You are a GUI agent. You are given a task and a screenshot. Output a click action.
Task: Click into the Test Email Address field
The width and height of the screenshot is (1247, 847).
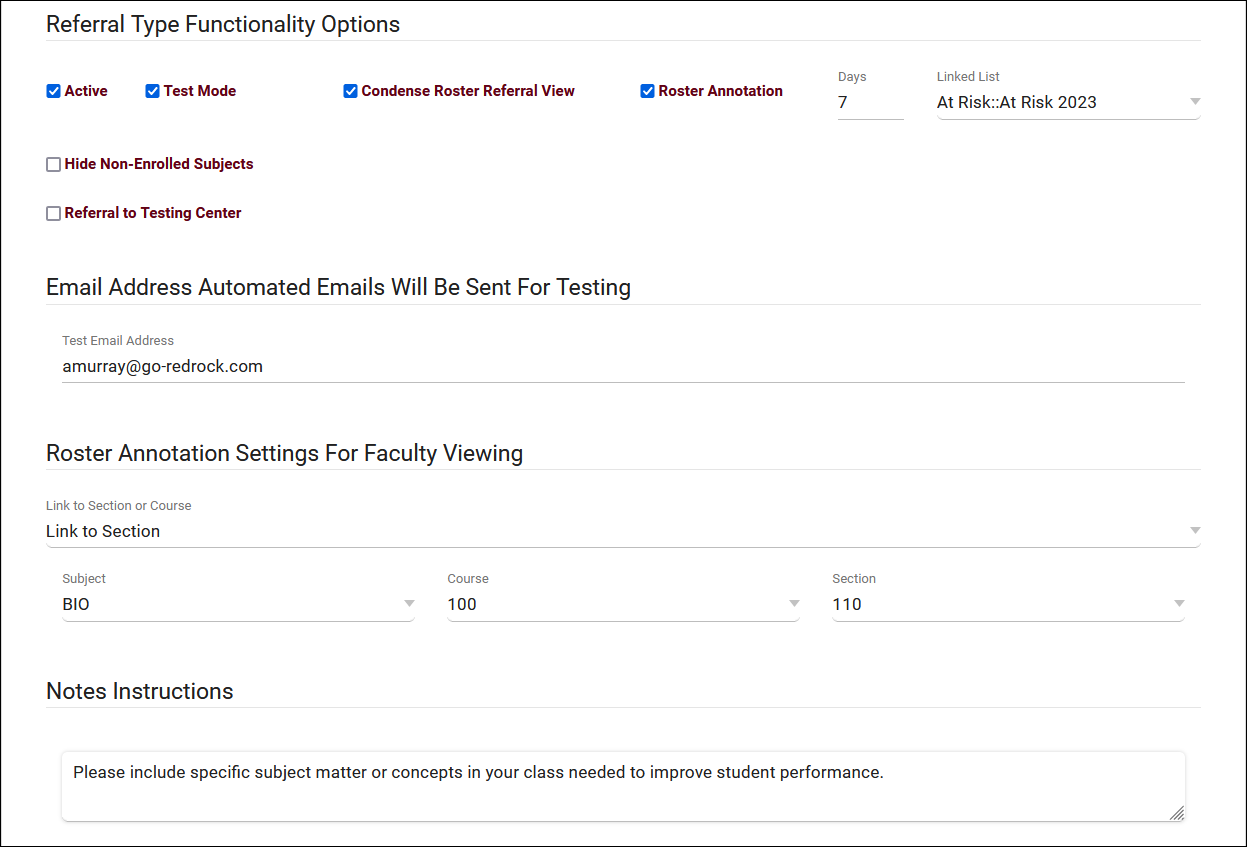(x=620, y=367)
